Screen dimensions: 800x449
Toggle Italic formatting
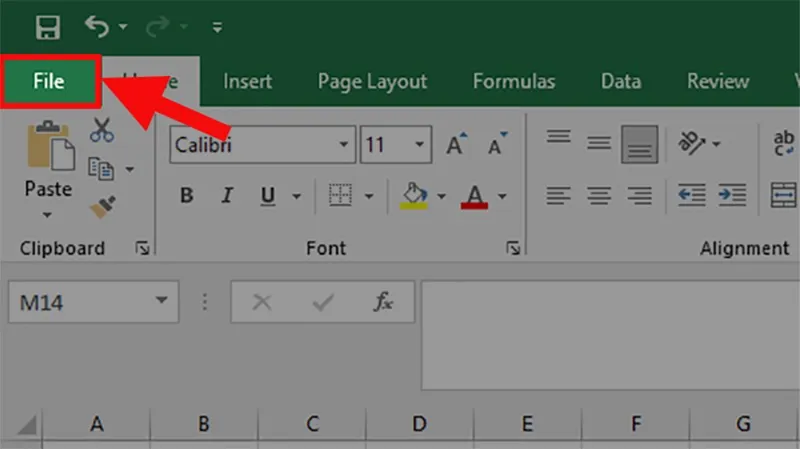[x=227, y=196]
